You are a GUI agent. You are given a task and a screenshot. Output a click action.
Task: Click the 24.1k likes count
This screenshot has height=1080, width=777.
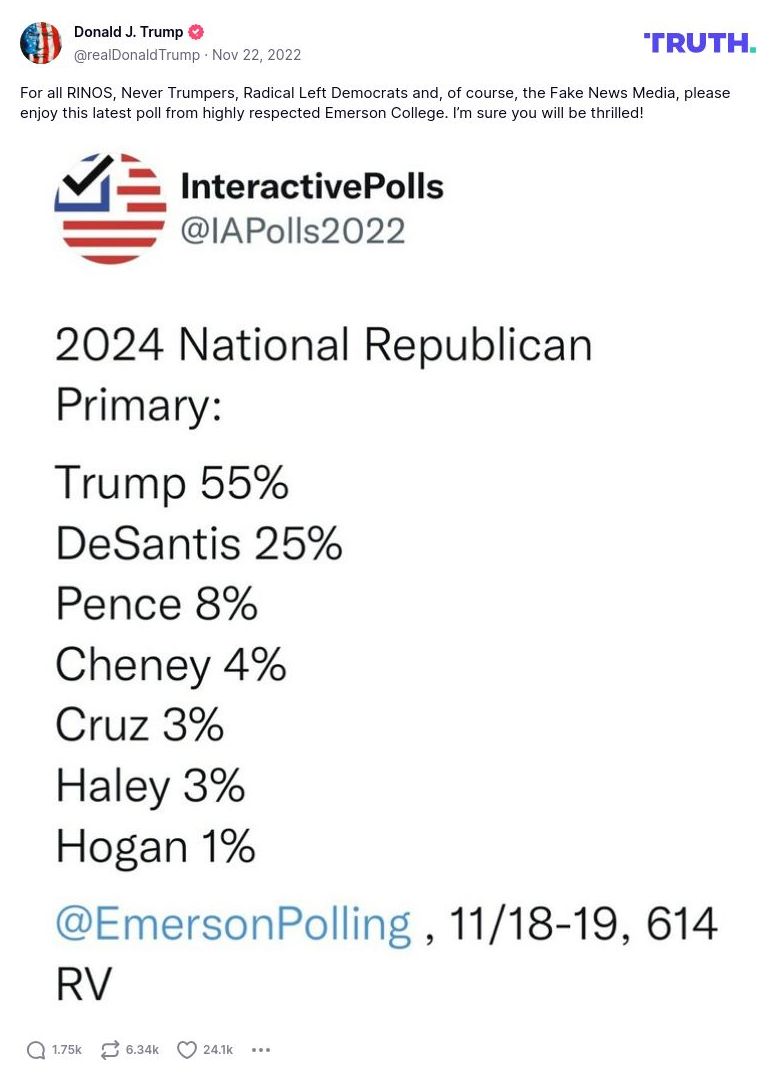tap(218, 1049)
